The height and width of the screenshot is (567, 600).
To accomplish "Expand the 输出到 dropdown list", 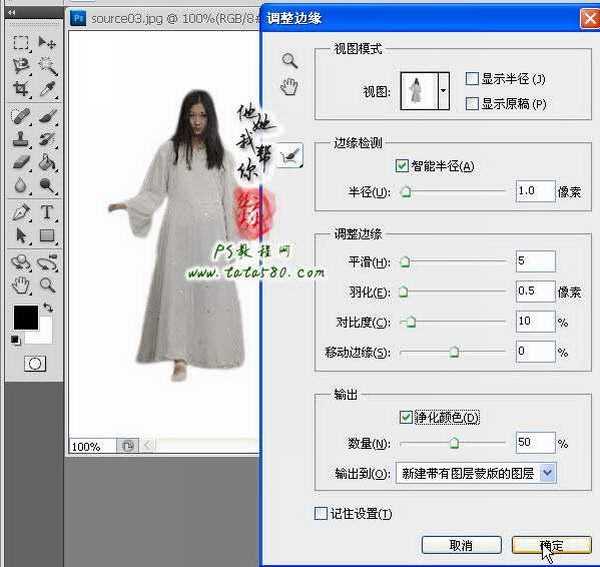I will tap(547, 473).
